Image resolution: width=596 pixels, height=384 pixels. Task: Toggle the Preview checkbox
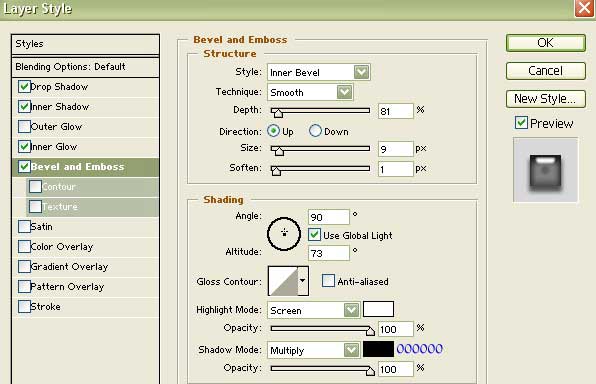click(521, 123)
